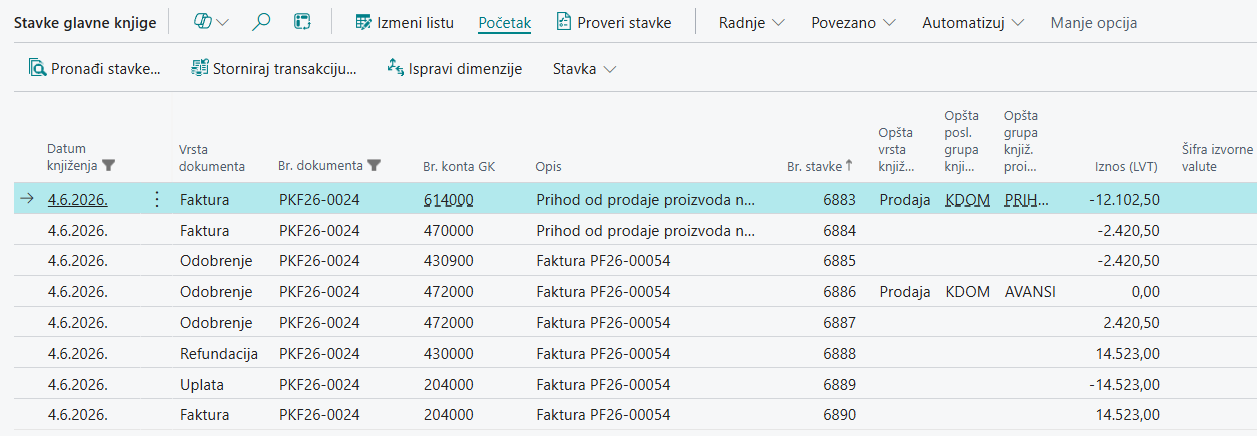Viewport: 1257px width, 436px height.
Task: Expand the Povezano menu
Action: [853, 22]
